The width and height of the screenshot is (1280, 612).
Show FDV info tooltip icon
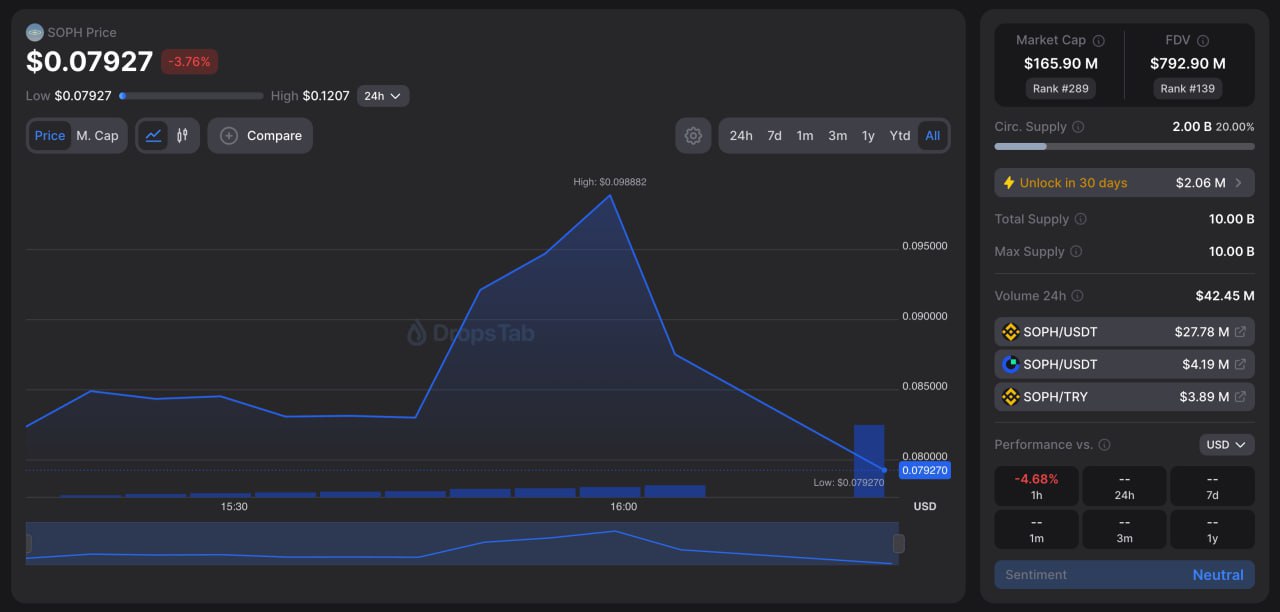coord(1203,40)
